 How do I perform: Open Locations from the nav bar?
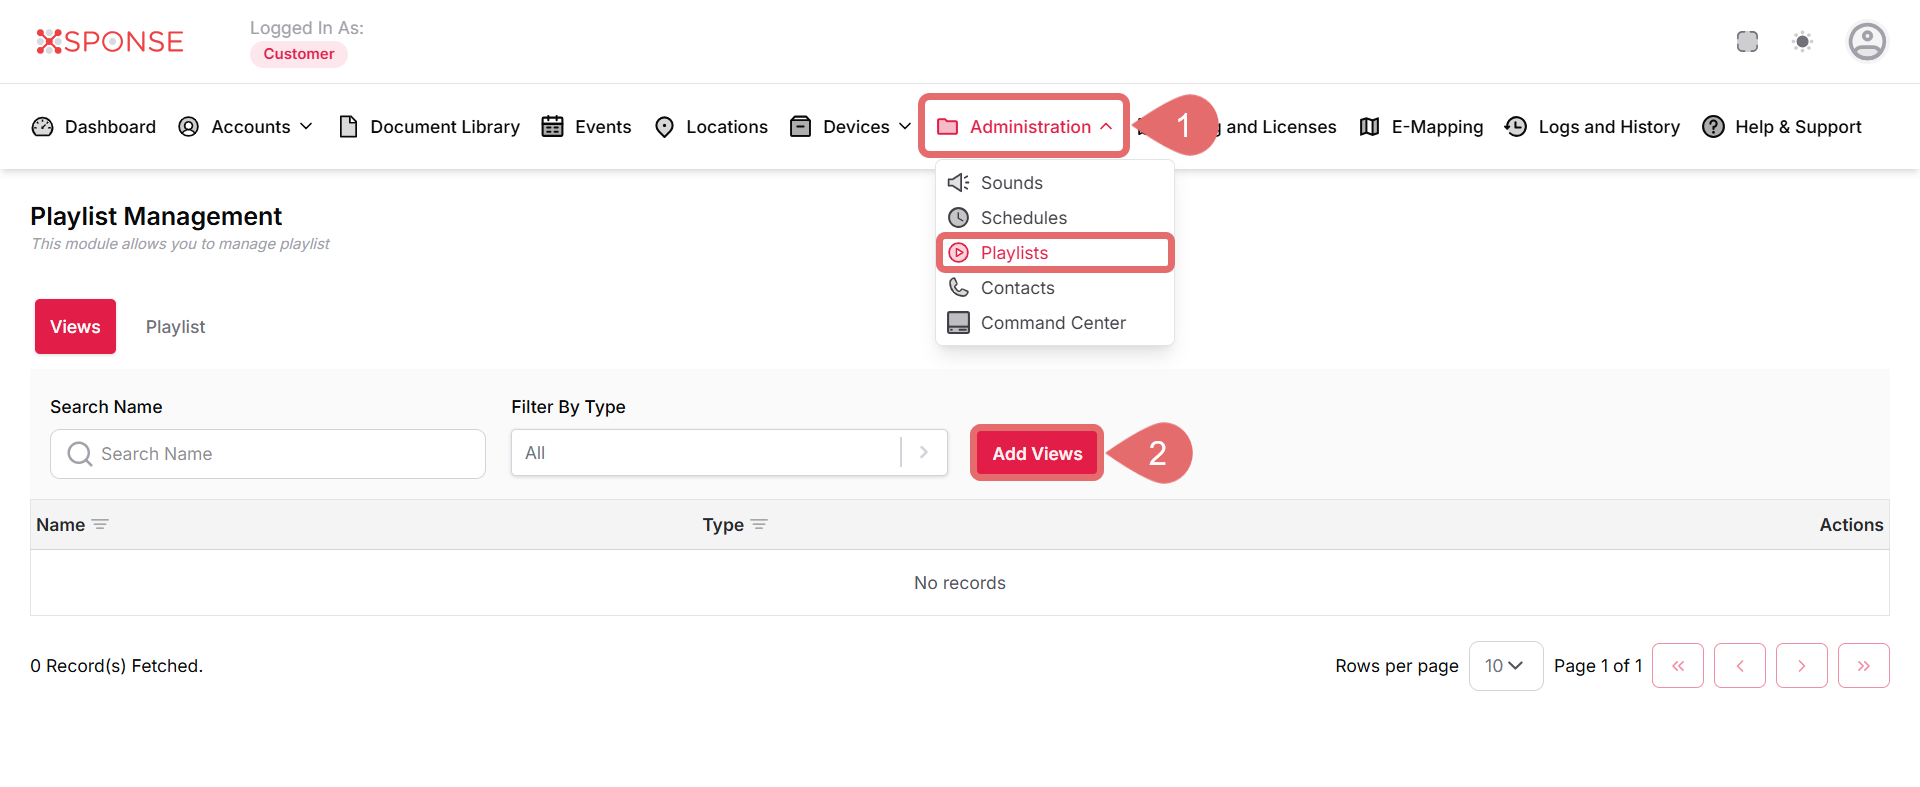tap(711, 127)
